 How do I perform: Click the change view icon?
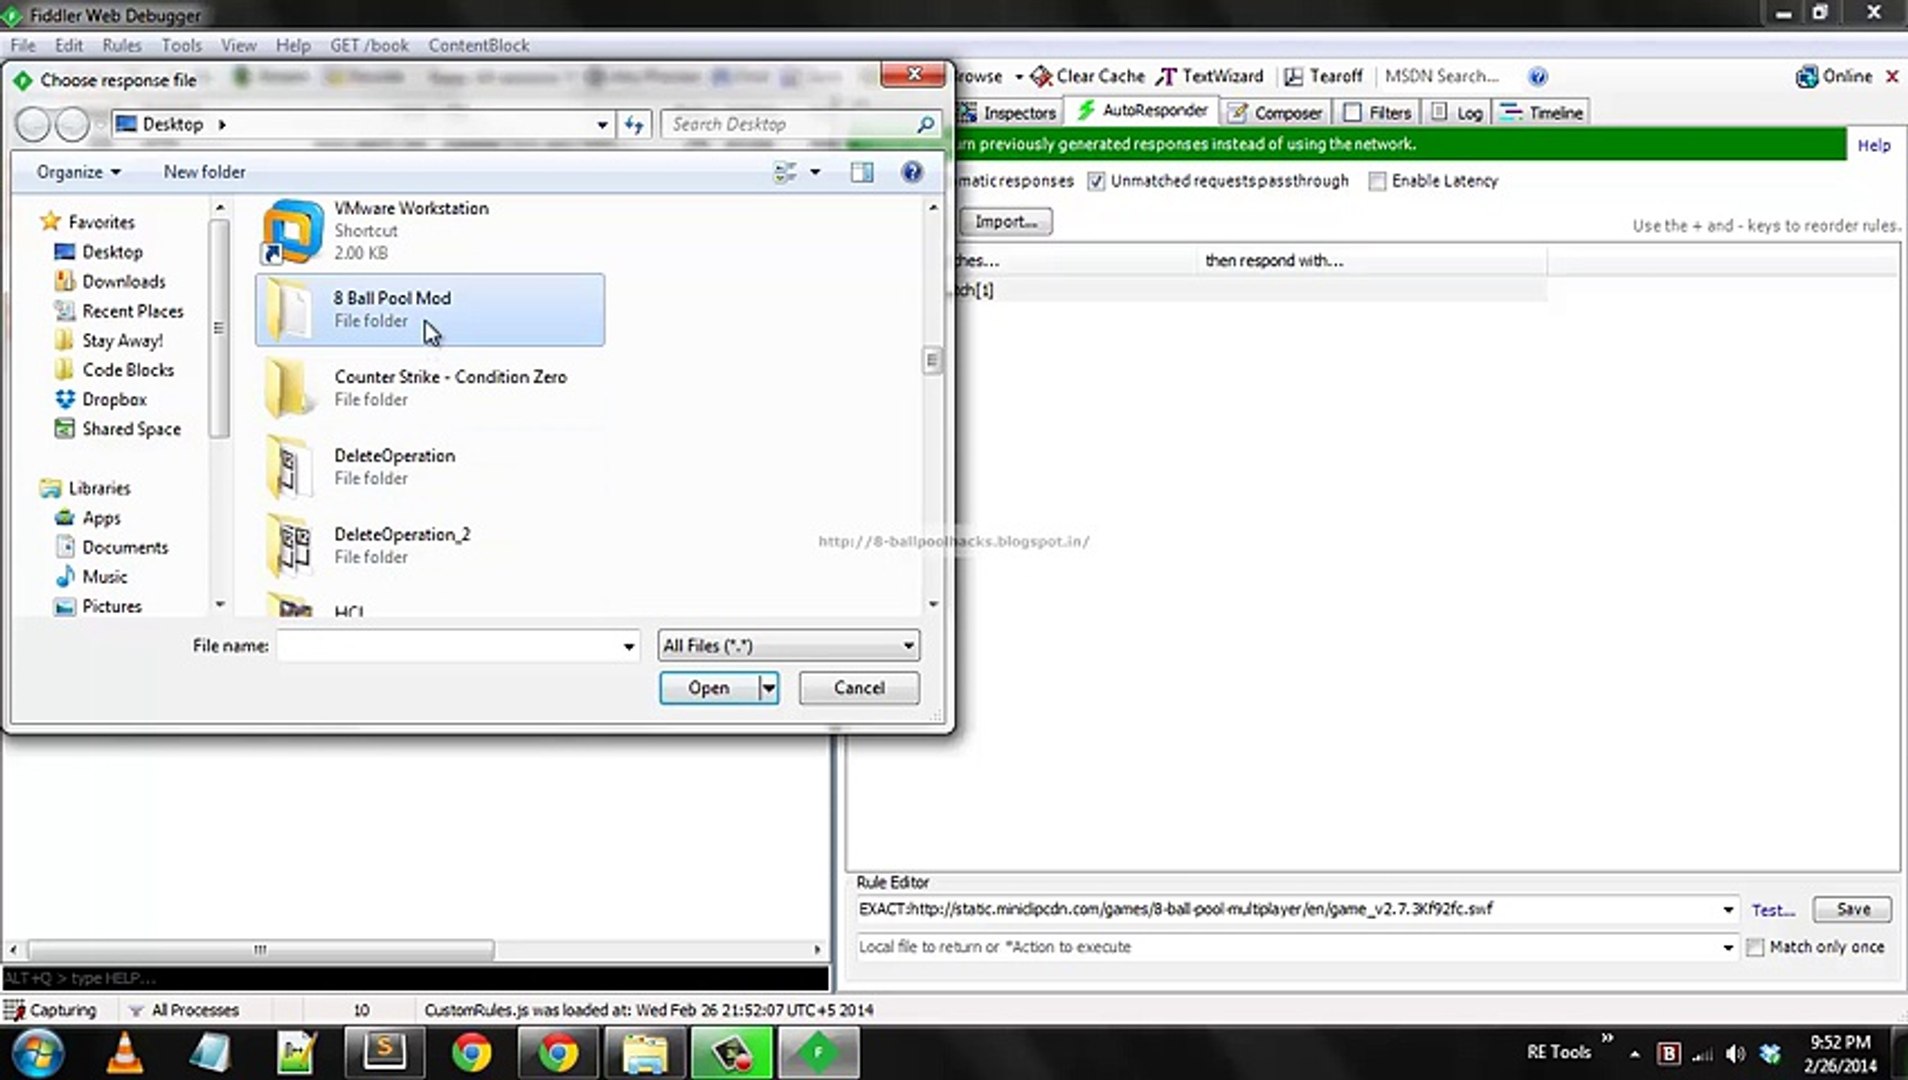786,172
